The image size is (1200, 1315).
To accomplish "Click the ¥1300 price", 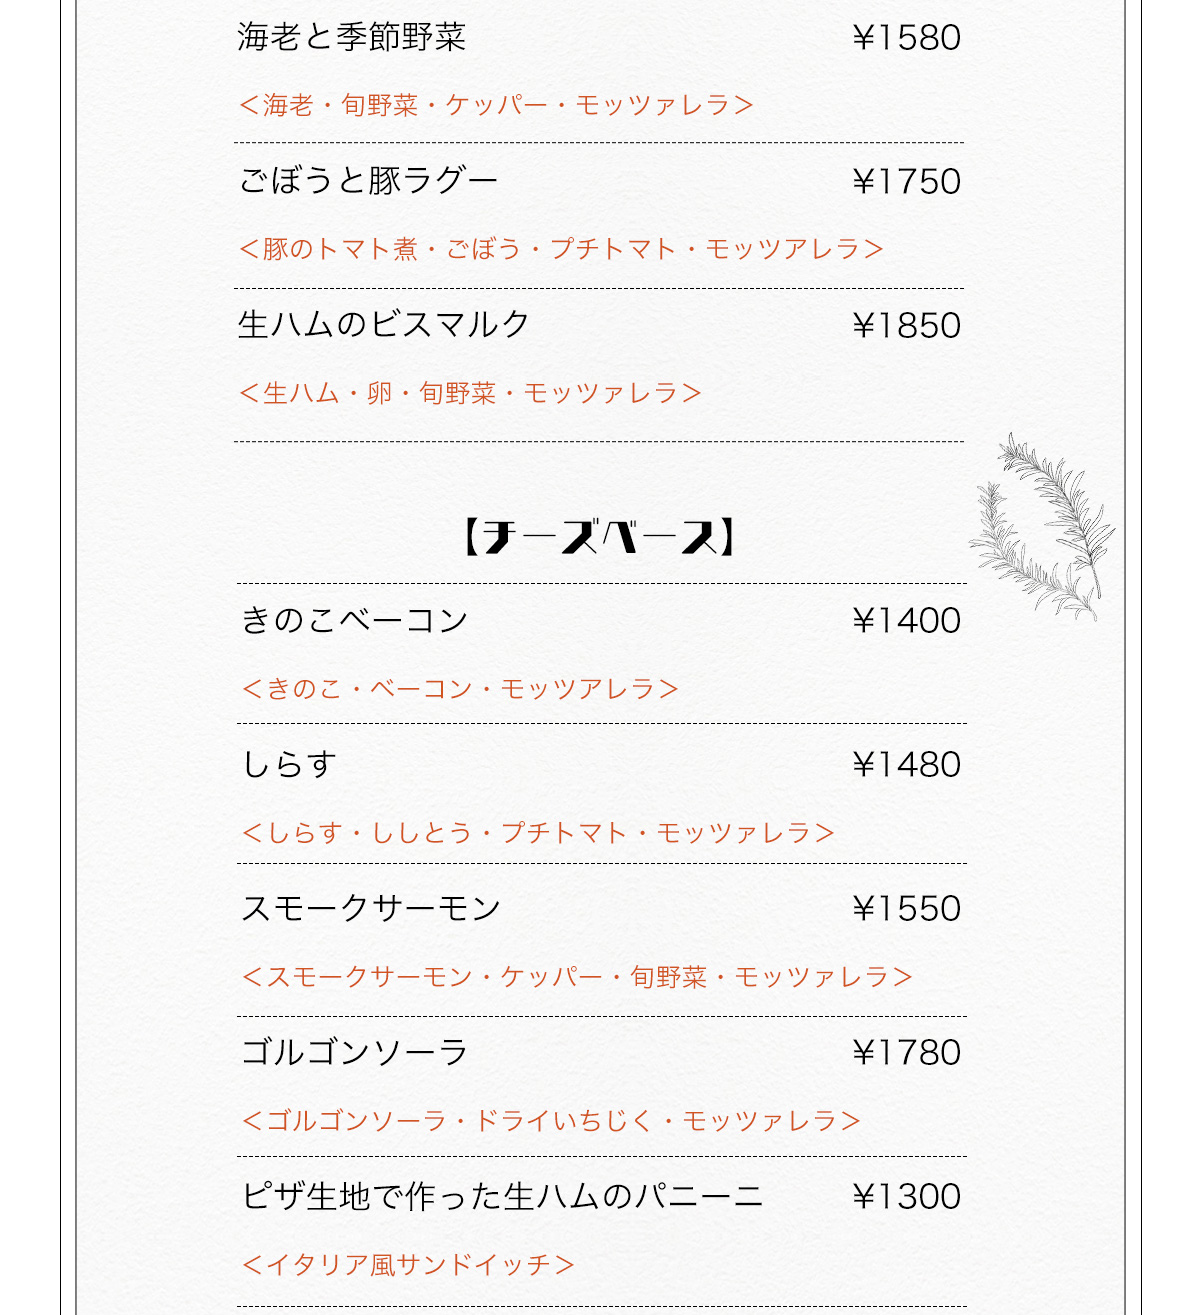I will (906, 1197).
